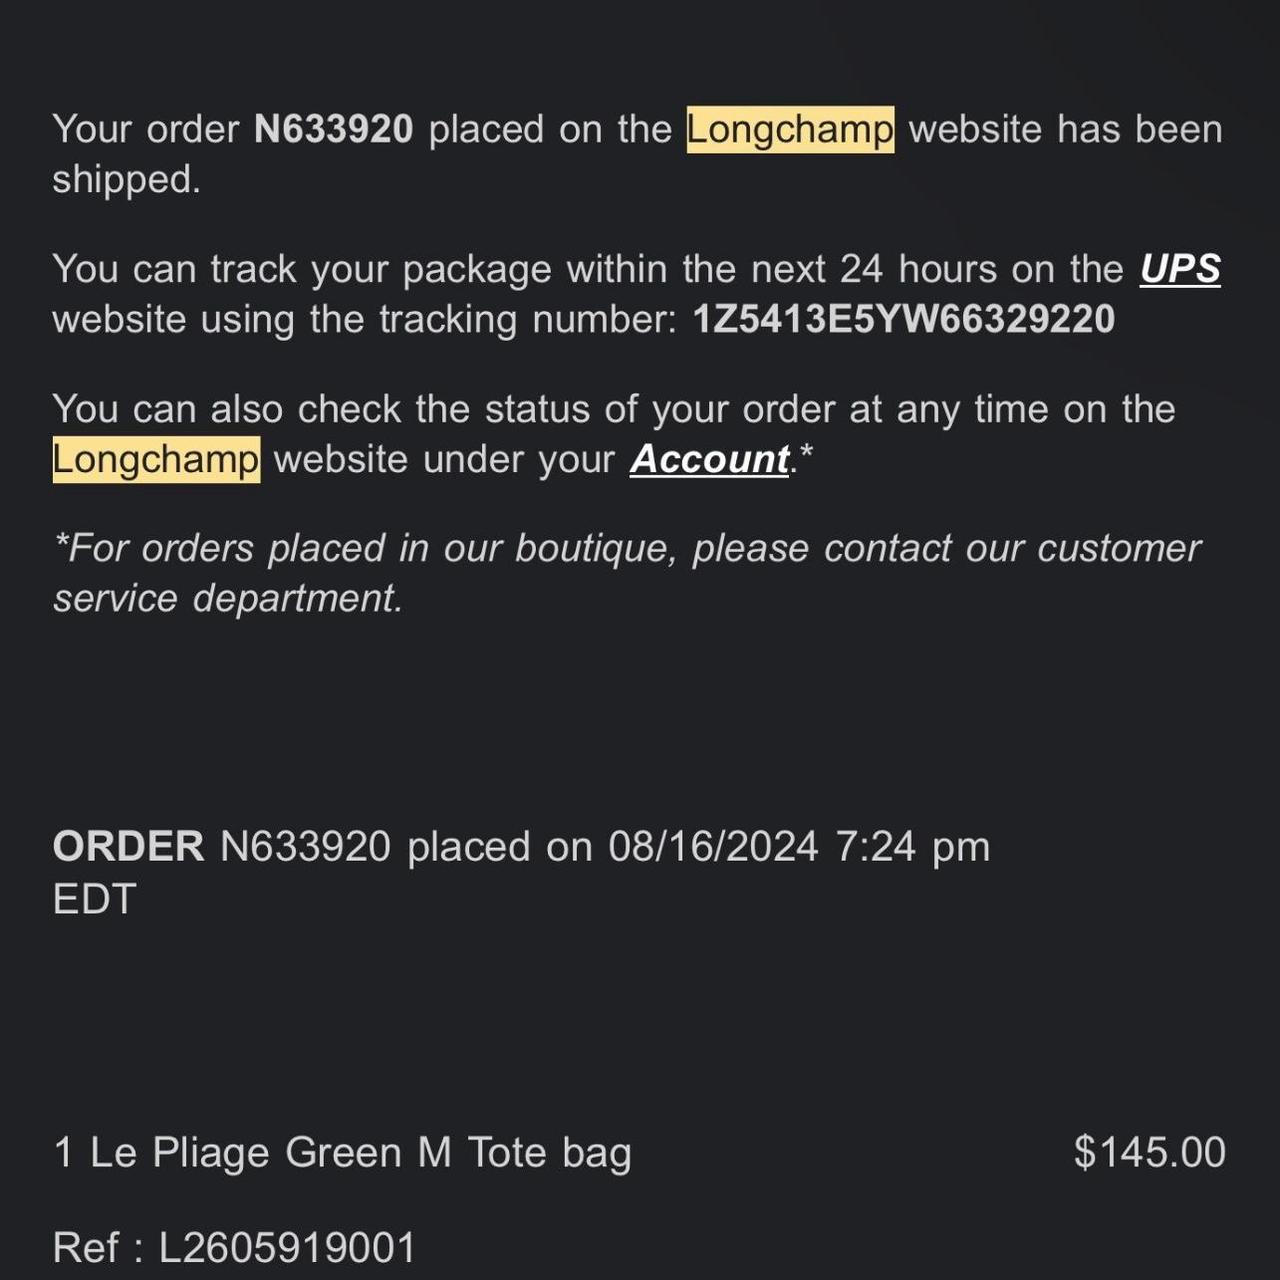Click the ORDER heading label
Screen dimensions: 1280x1280
coord(128,847)
